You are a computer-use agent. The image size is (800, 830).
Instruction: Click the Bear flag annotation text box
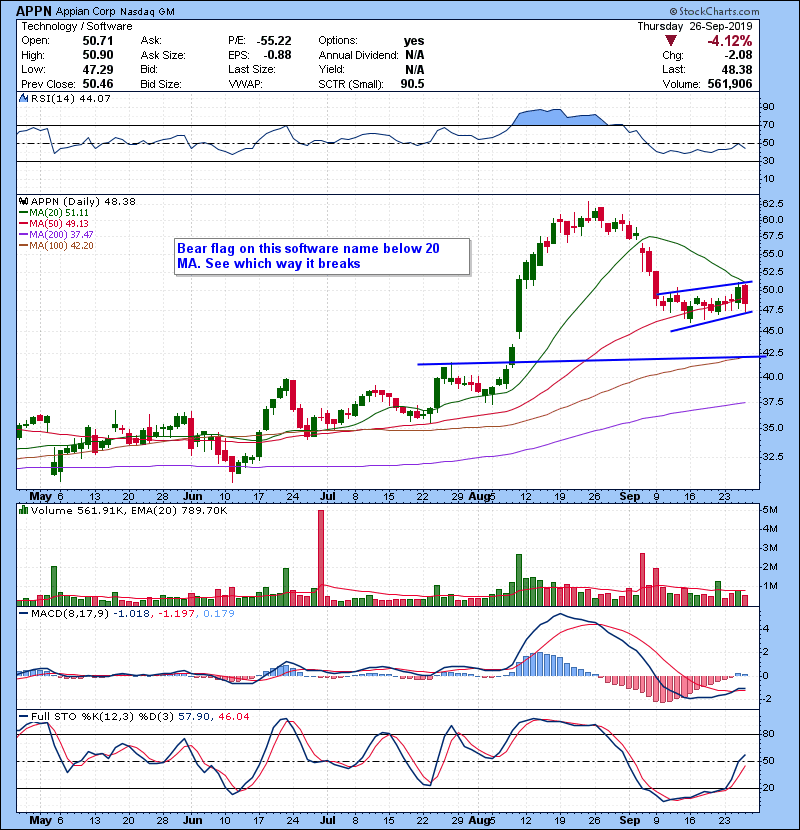coord(322,257)
